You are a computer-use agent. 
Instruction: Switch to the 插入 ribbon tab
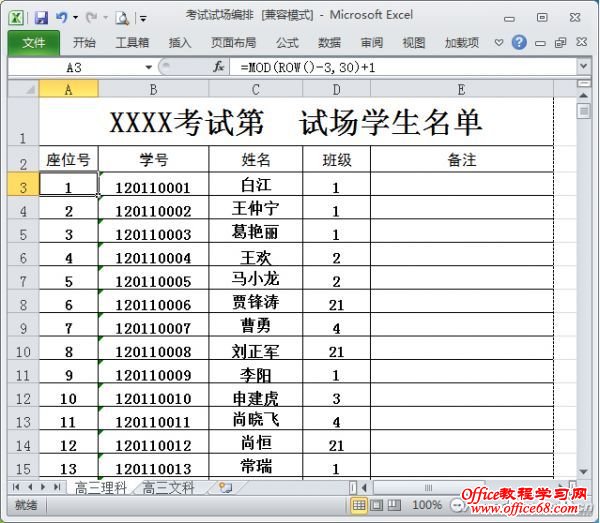coord(180,42)
